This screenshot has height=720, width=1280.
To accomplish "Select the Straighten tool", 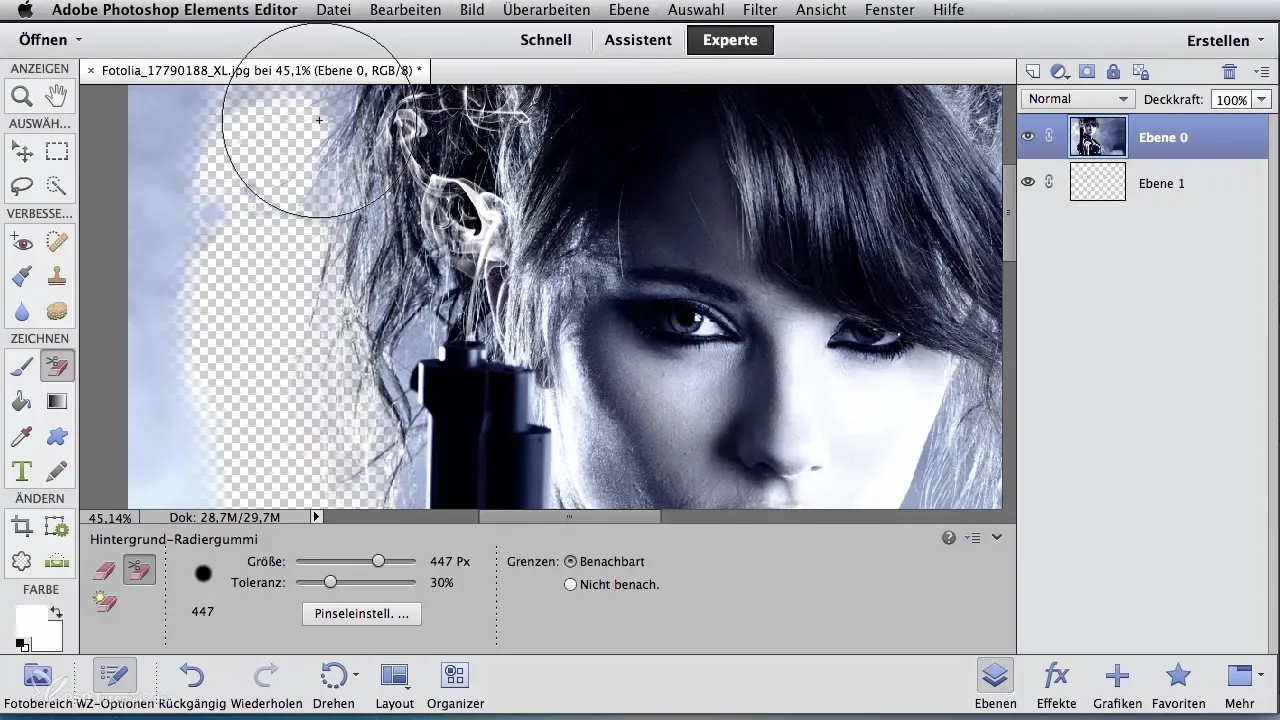I will (x=57, y=561).
